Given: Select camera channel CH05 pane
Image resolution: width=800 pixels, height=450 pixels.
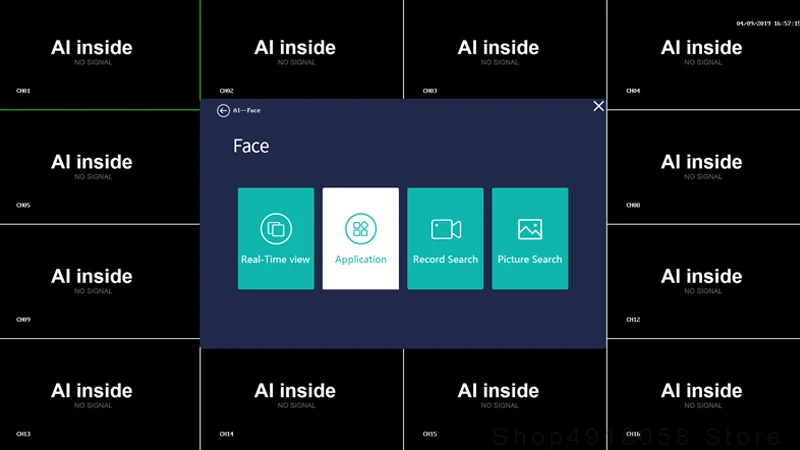Looking at the screenshot, I should [x=99, y=167].
